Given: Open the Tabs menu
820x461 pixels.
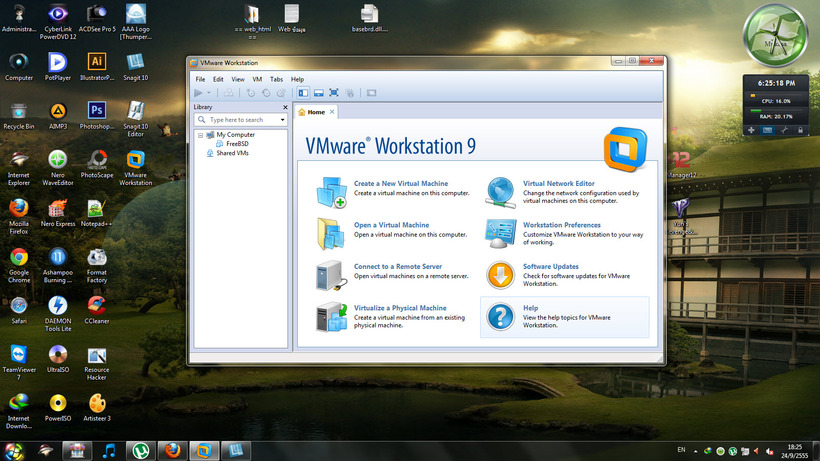Looking at the screenshot, I should (276, 79).
